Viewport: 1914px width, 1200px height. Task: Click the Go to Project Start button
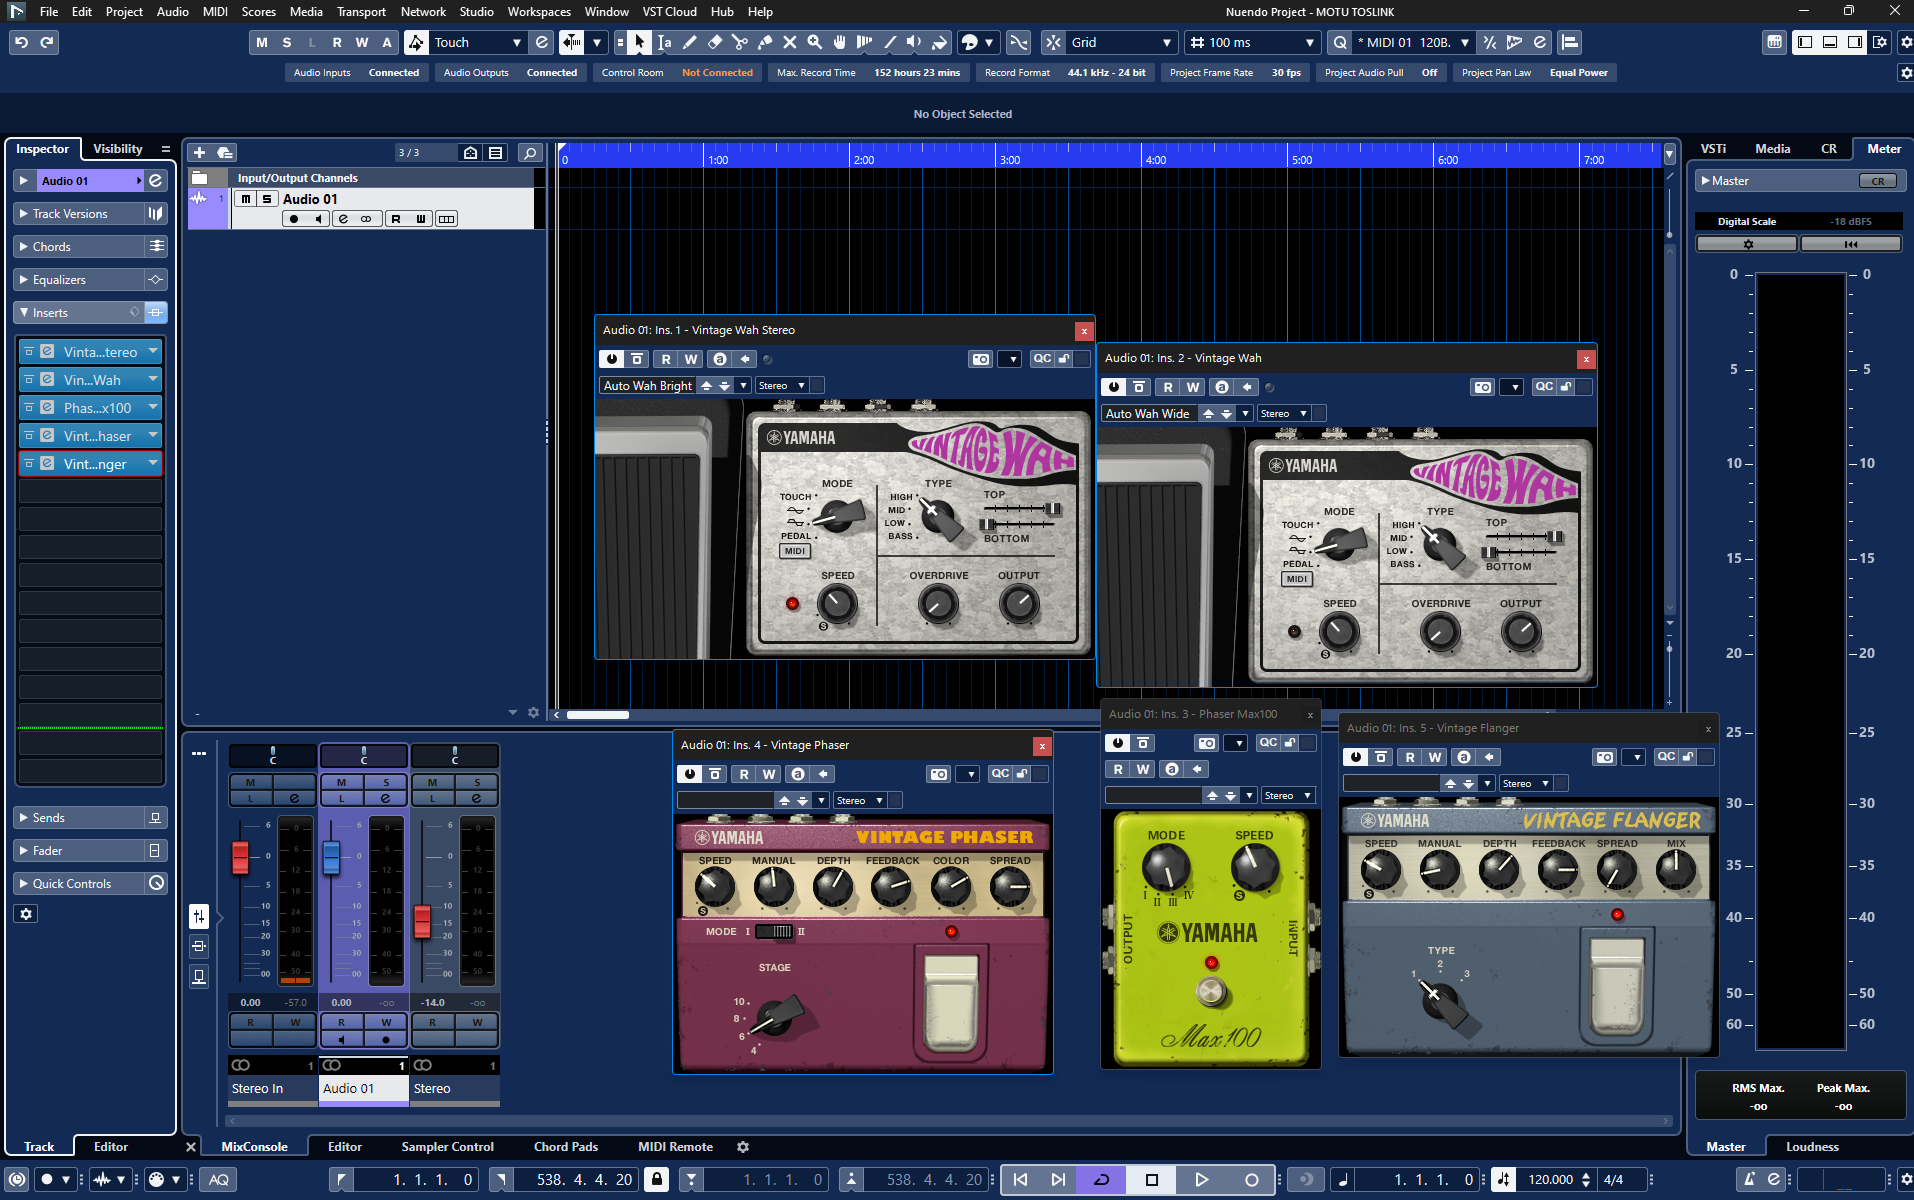click(x=1020, y=1180)
